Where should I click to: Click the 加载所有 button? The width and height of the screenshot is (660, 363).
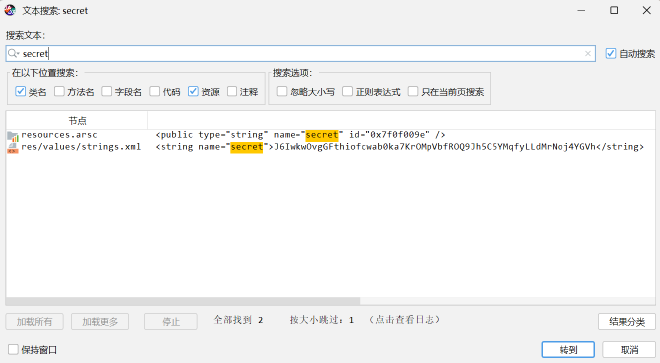35,322
